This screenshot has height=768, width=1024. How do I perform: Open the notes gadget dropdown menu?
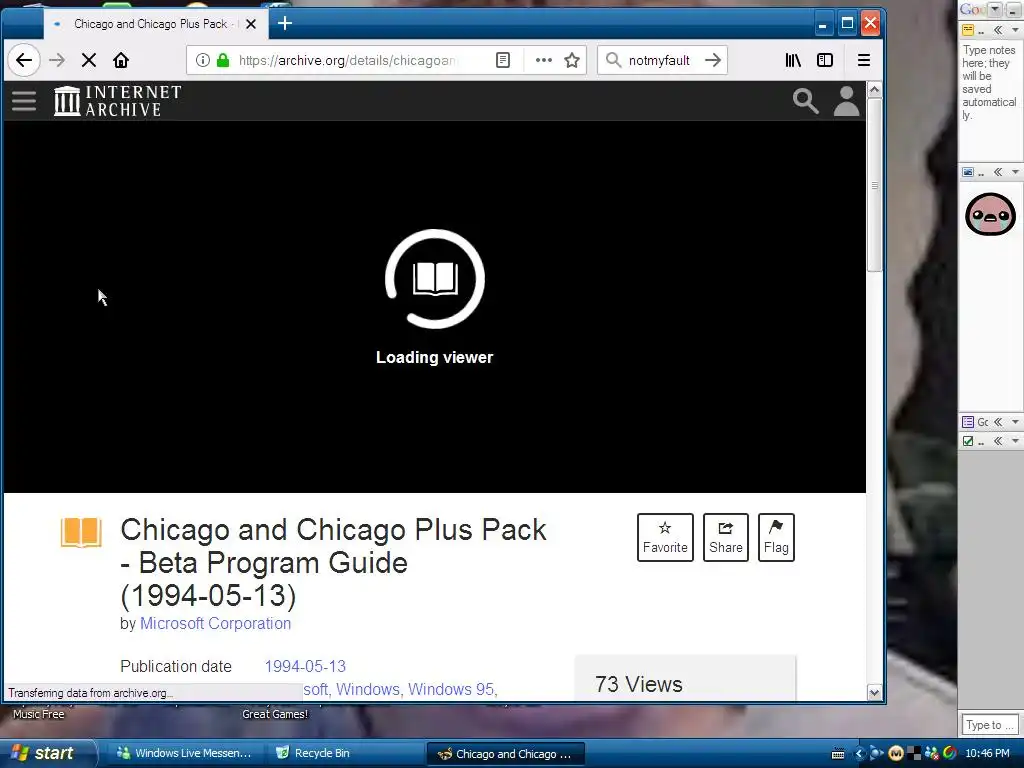click(1015, 30)
